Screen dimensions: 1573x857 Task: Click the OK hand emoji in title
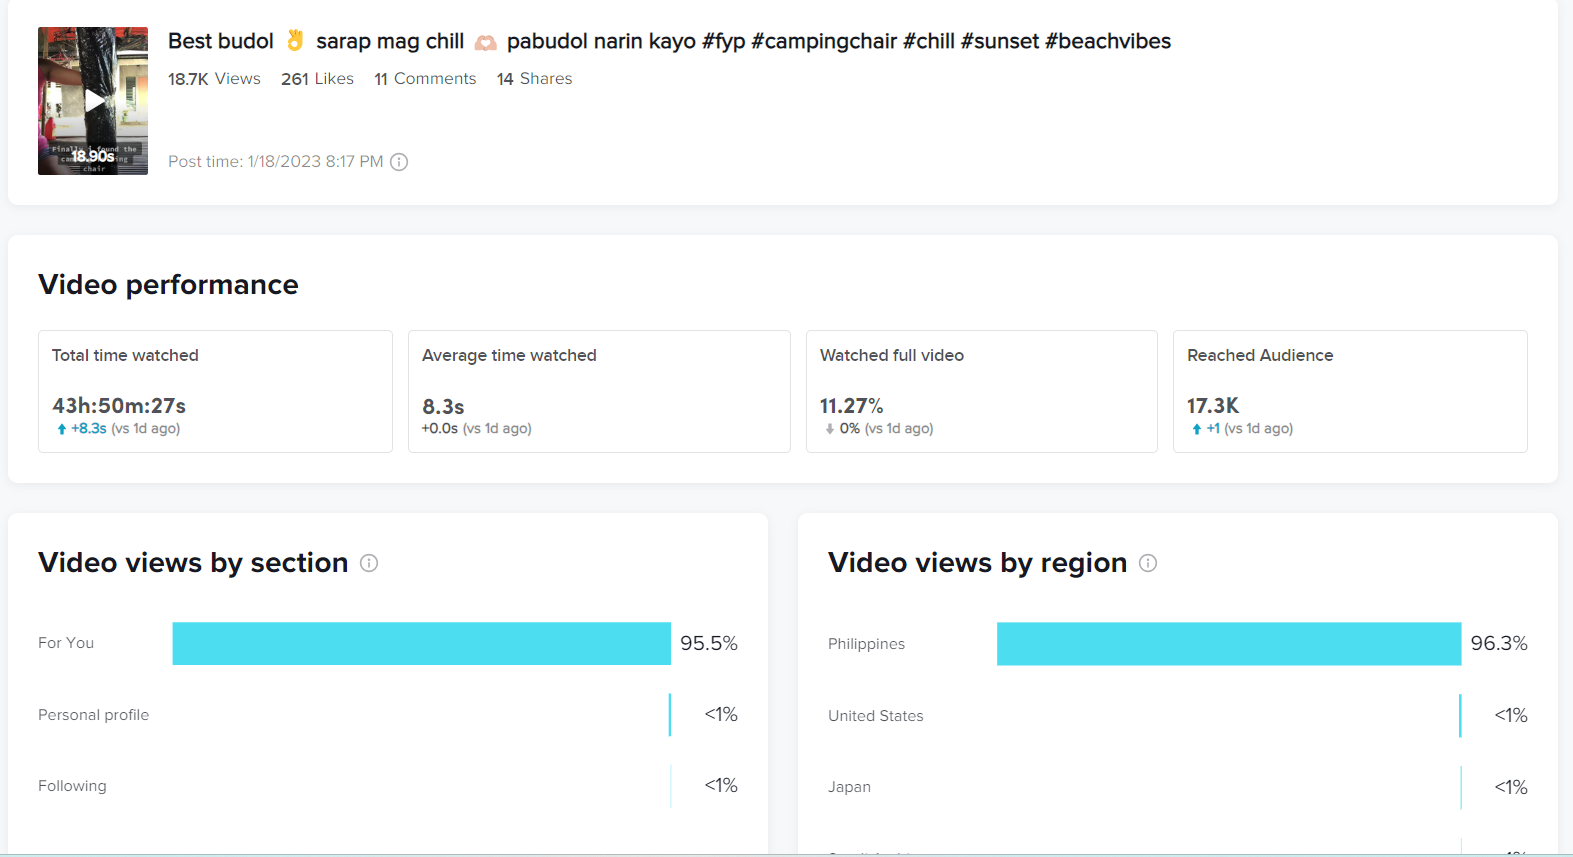tap(295, 41)
